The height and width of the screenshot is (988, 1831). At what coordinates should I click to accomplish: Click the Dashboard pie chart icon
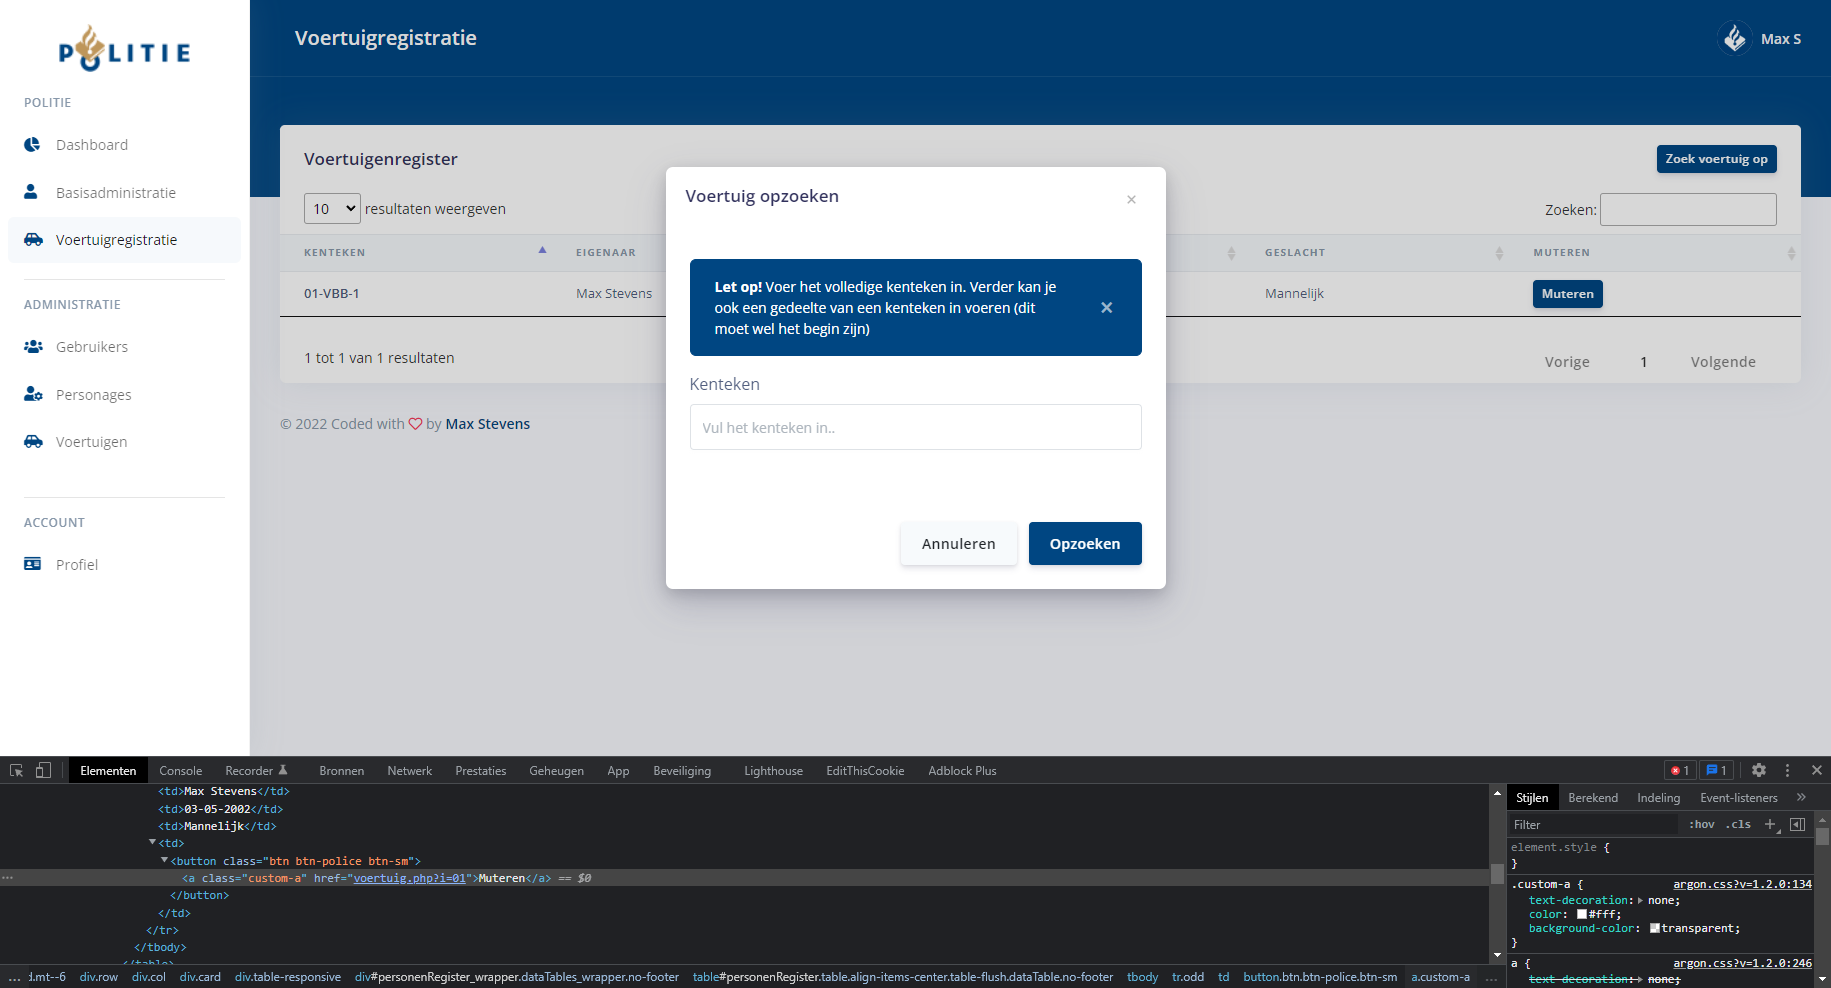[x=33, y=145]
